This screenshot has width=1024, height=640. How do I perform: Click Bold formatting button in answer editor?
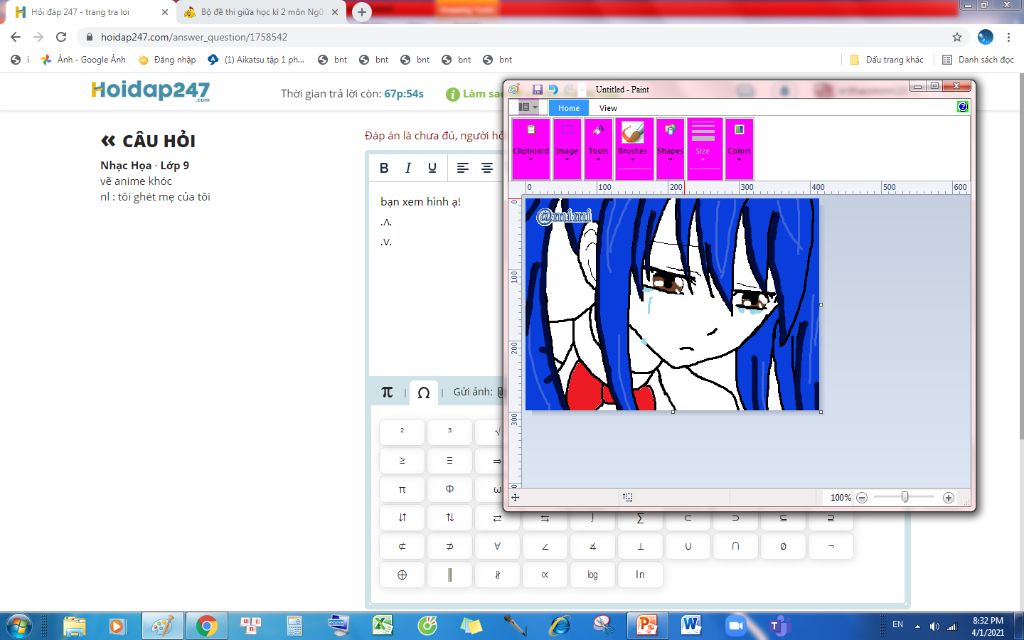[384, 168]
